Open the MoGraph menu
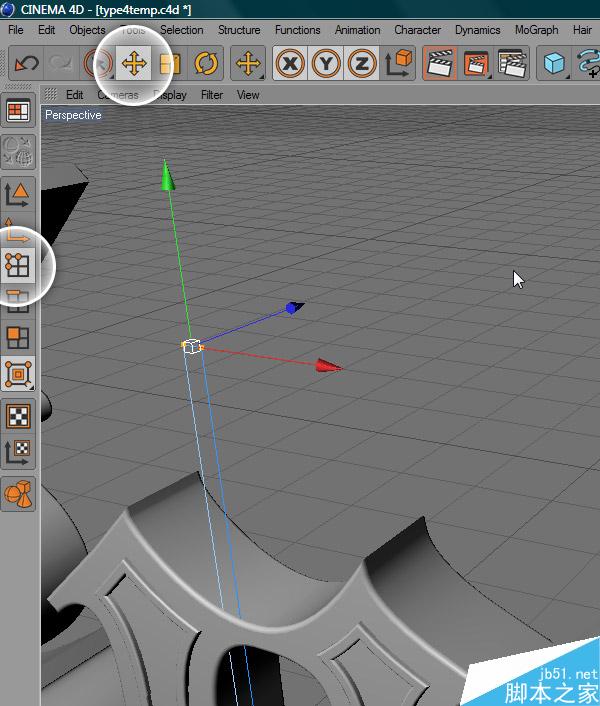Viewport: 600px width, 706px height. coord(537,30)
